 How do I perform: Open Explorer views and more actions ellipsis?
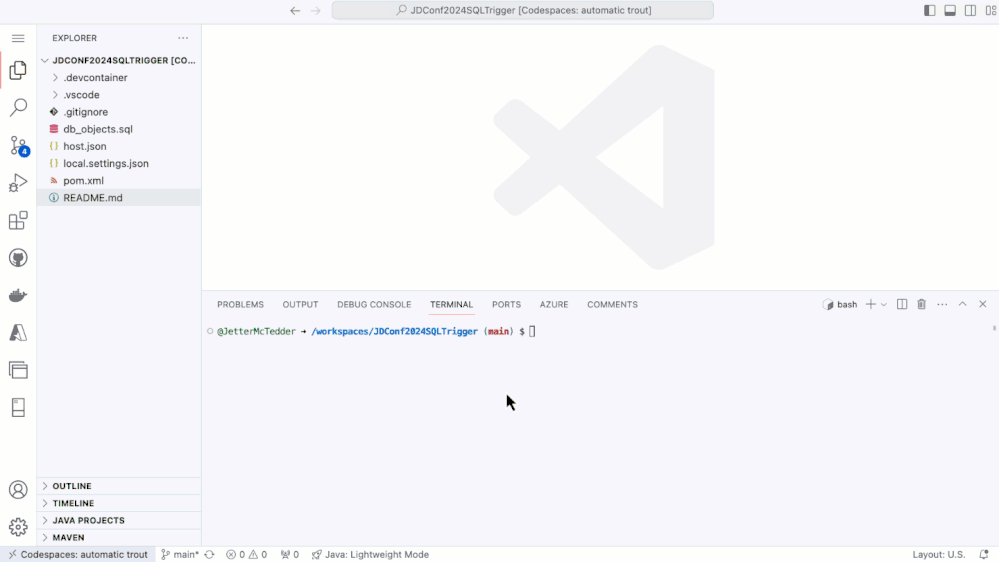[x=183, y=38]
